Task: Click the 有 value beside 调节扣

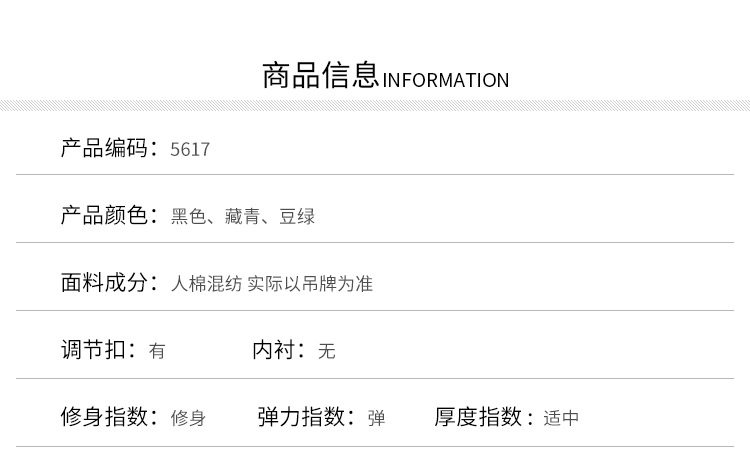Action: [x=157, y=352]
